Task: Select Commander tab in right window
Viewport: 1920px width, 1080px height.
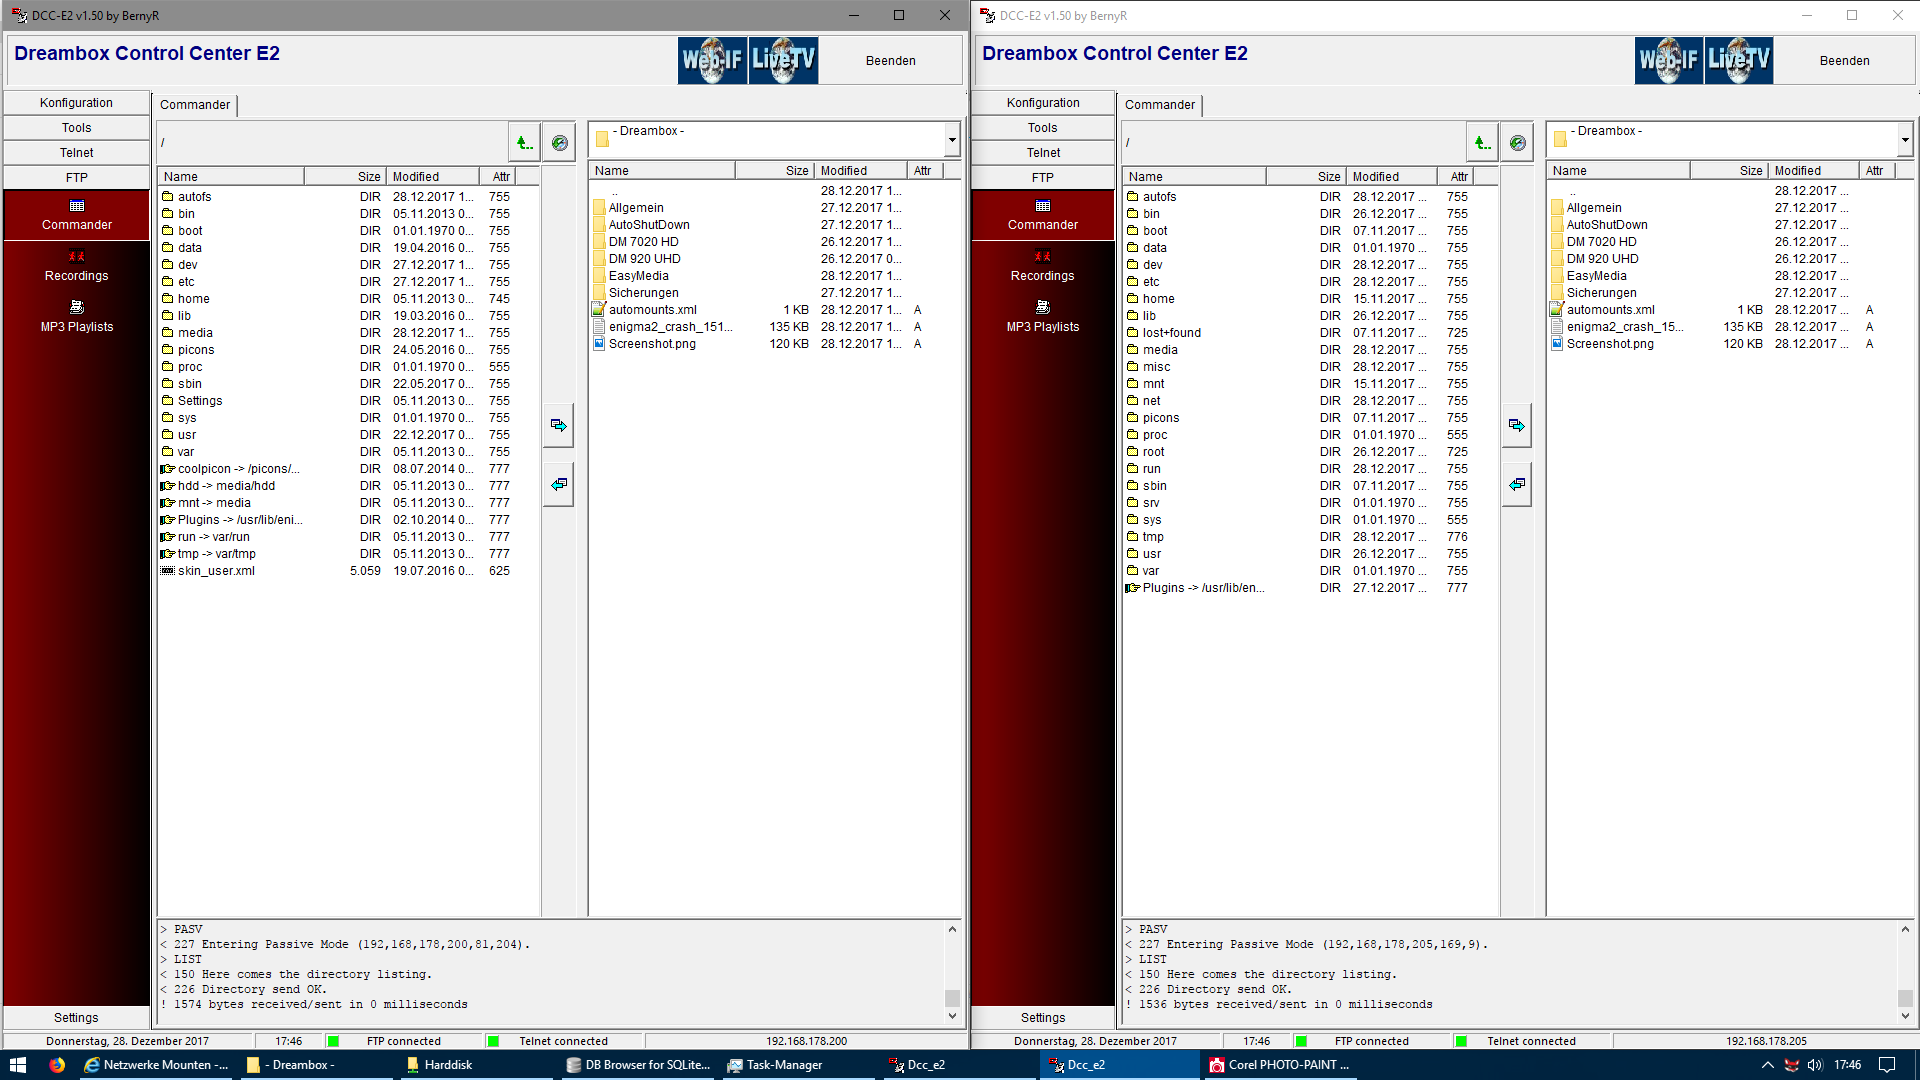Action: click(1159, 105)
